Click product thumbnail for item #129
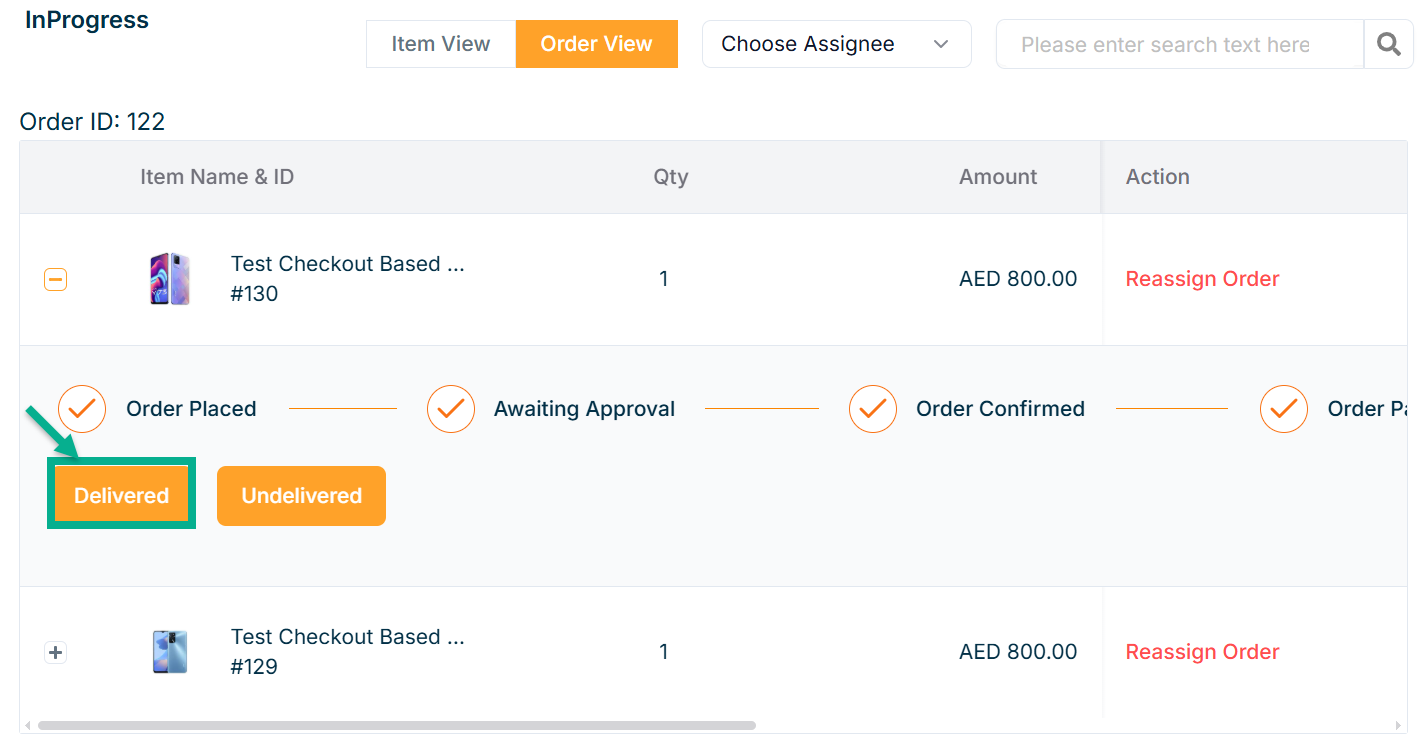 (x=169, y=652)
